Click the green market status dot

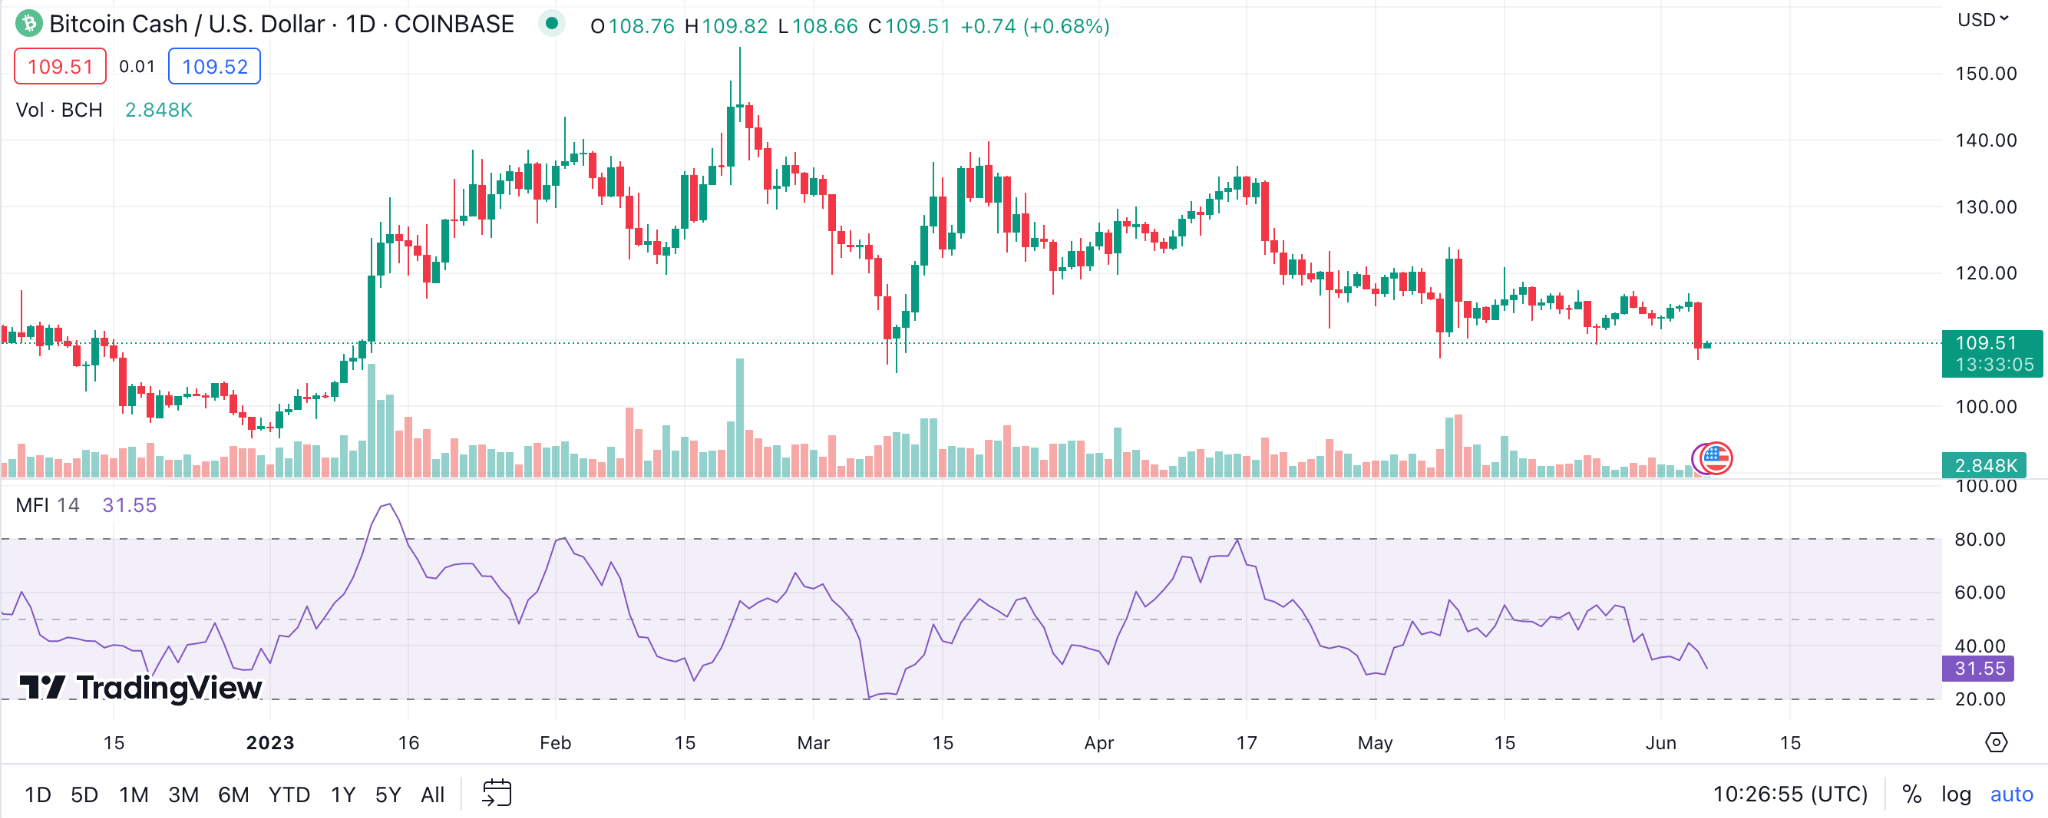pos(551,23)
